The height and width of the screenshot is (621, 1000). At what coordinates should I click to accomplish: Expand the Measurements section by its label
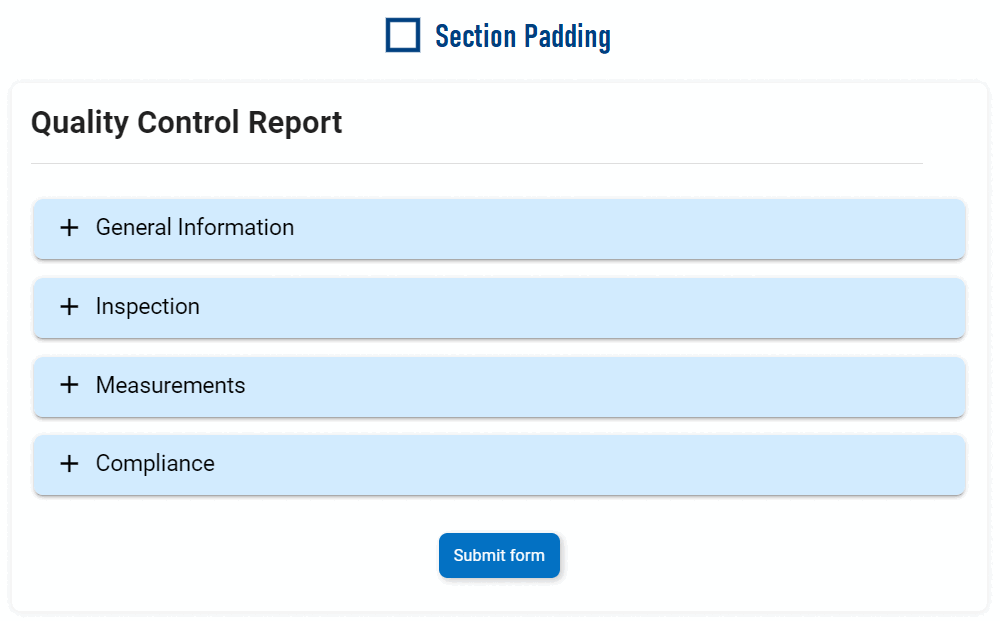pyautogui.click(x=170, y=385)
